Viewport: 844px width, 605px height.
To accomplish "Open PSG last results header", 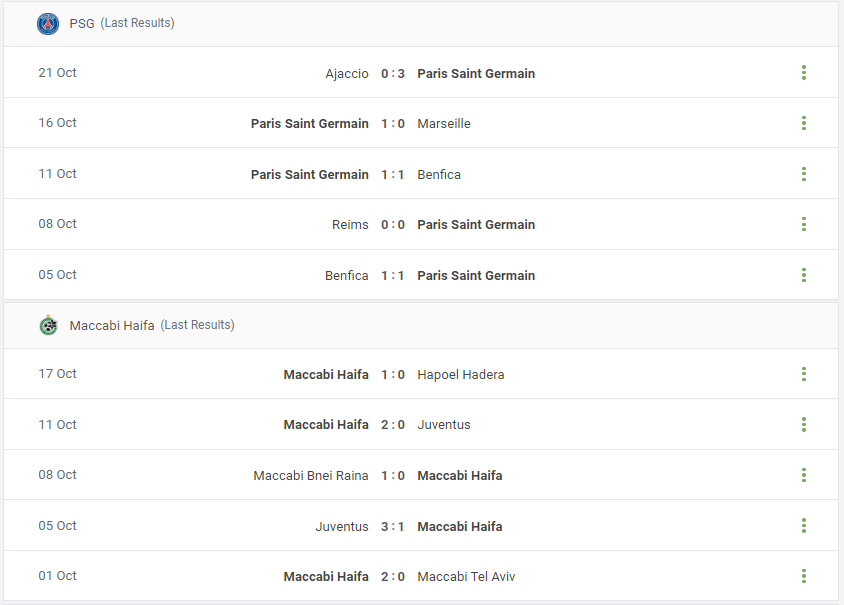I will [122, 23].
